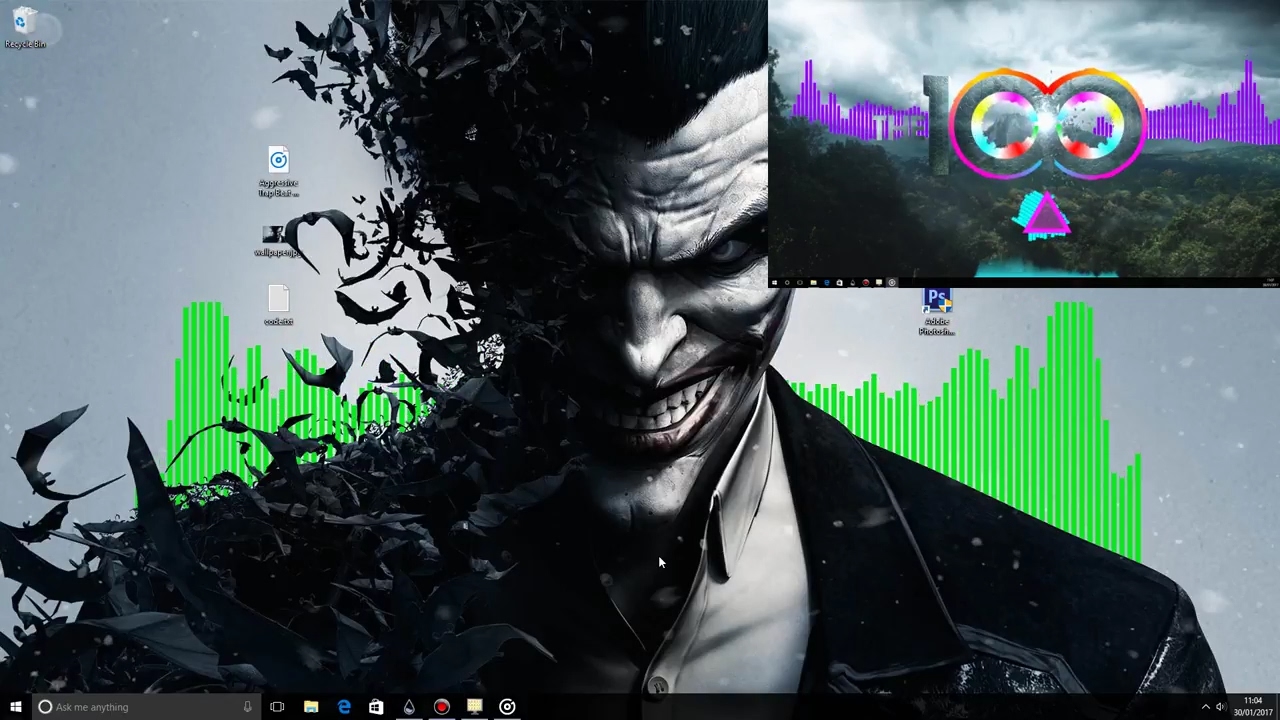Open the Windows Start menu
Viewport: 1280px width, 720px height.
click(x=16, y=707)
